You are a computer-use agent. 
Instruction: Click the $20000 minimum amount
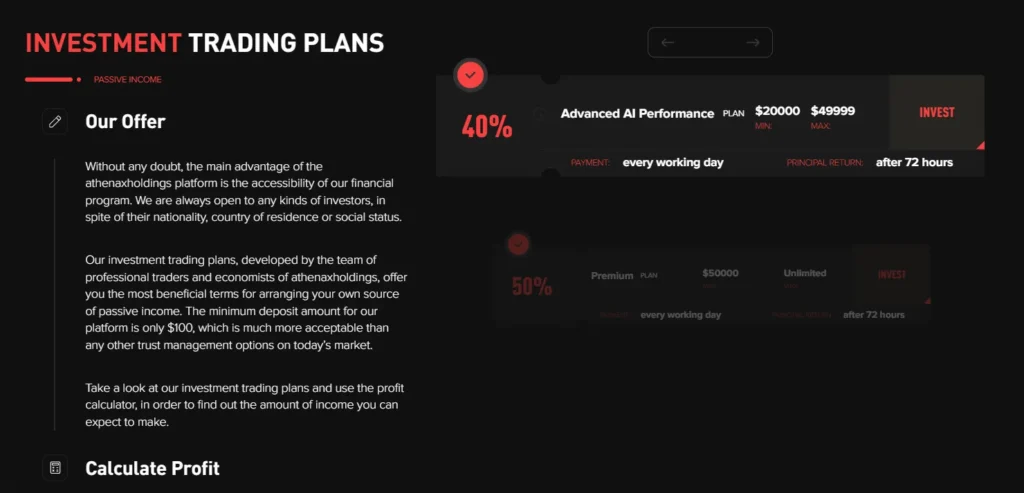[777, 111]
